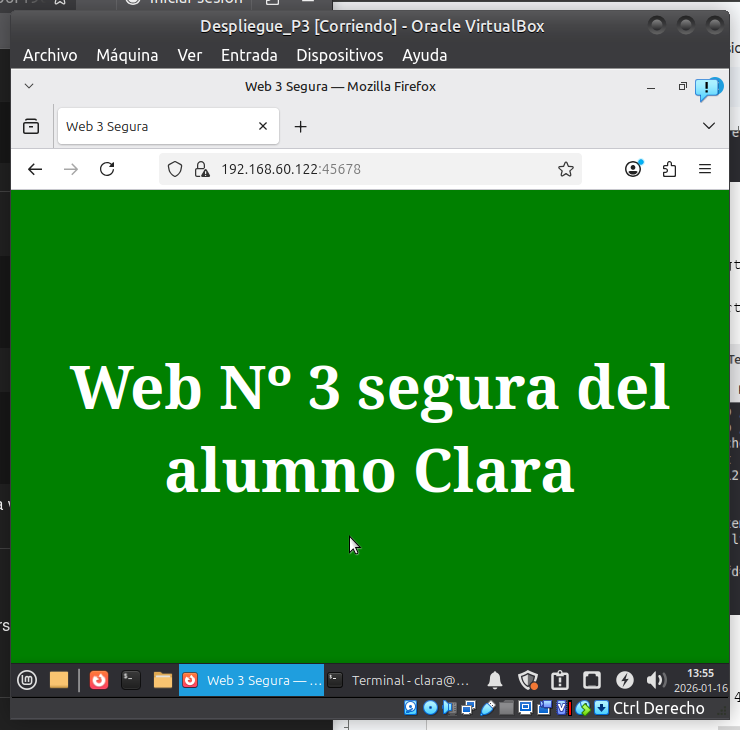
Task: Open the Firefox window menu chevron
Action: pyautogui.click(x=29, y=87)
